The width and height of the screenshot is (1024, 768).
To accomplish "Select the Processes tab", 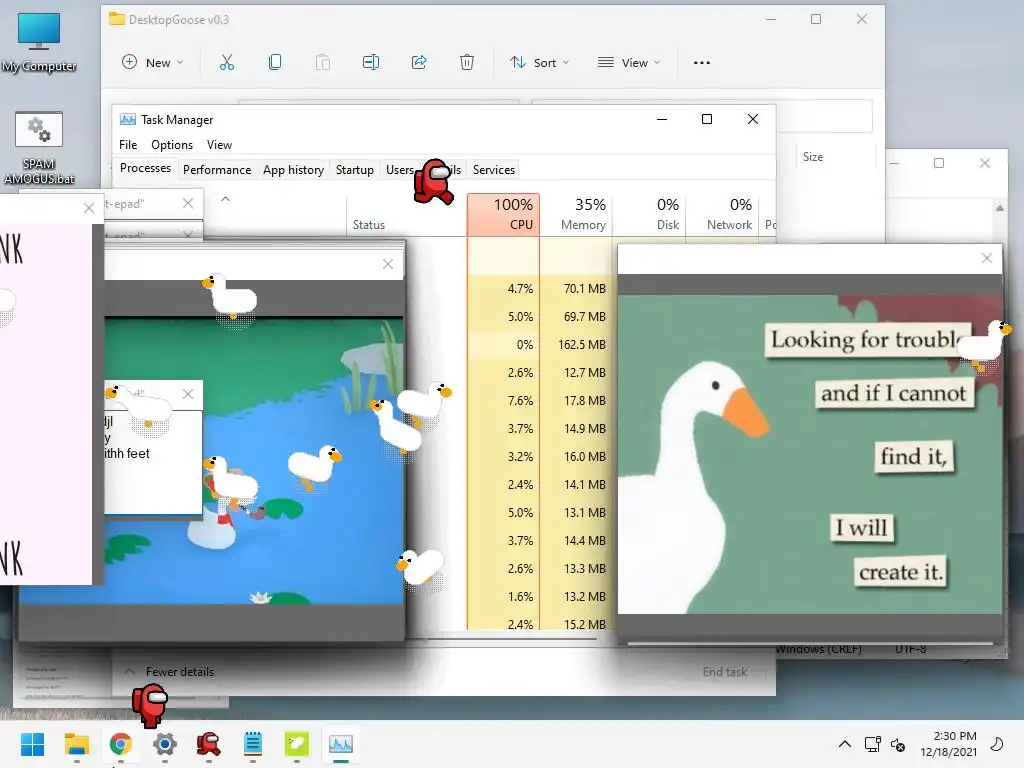I will 145,168.
